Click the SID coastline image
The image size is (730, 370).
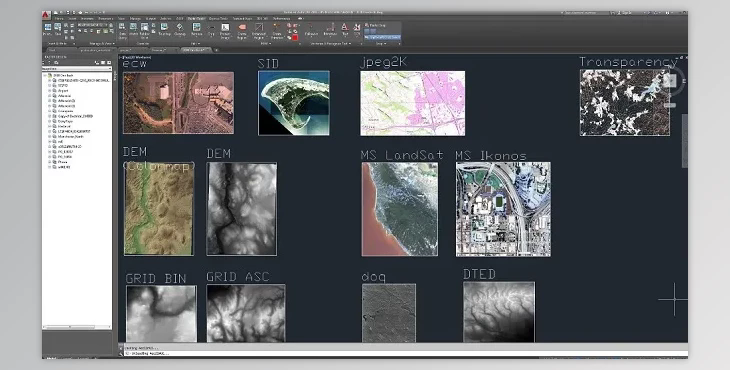click(294, 103)
